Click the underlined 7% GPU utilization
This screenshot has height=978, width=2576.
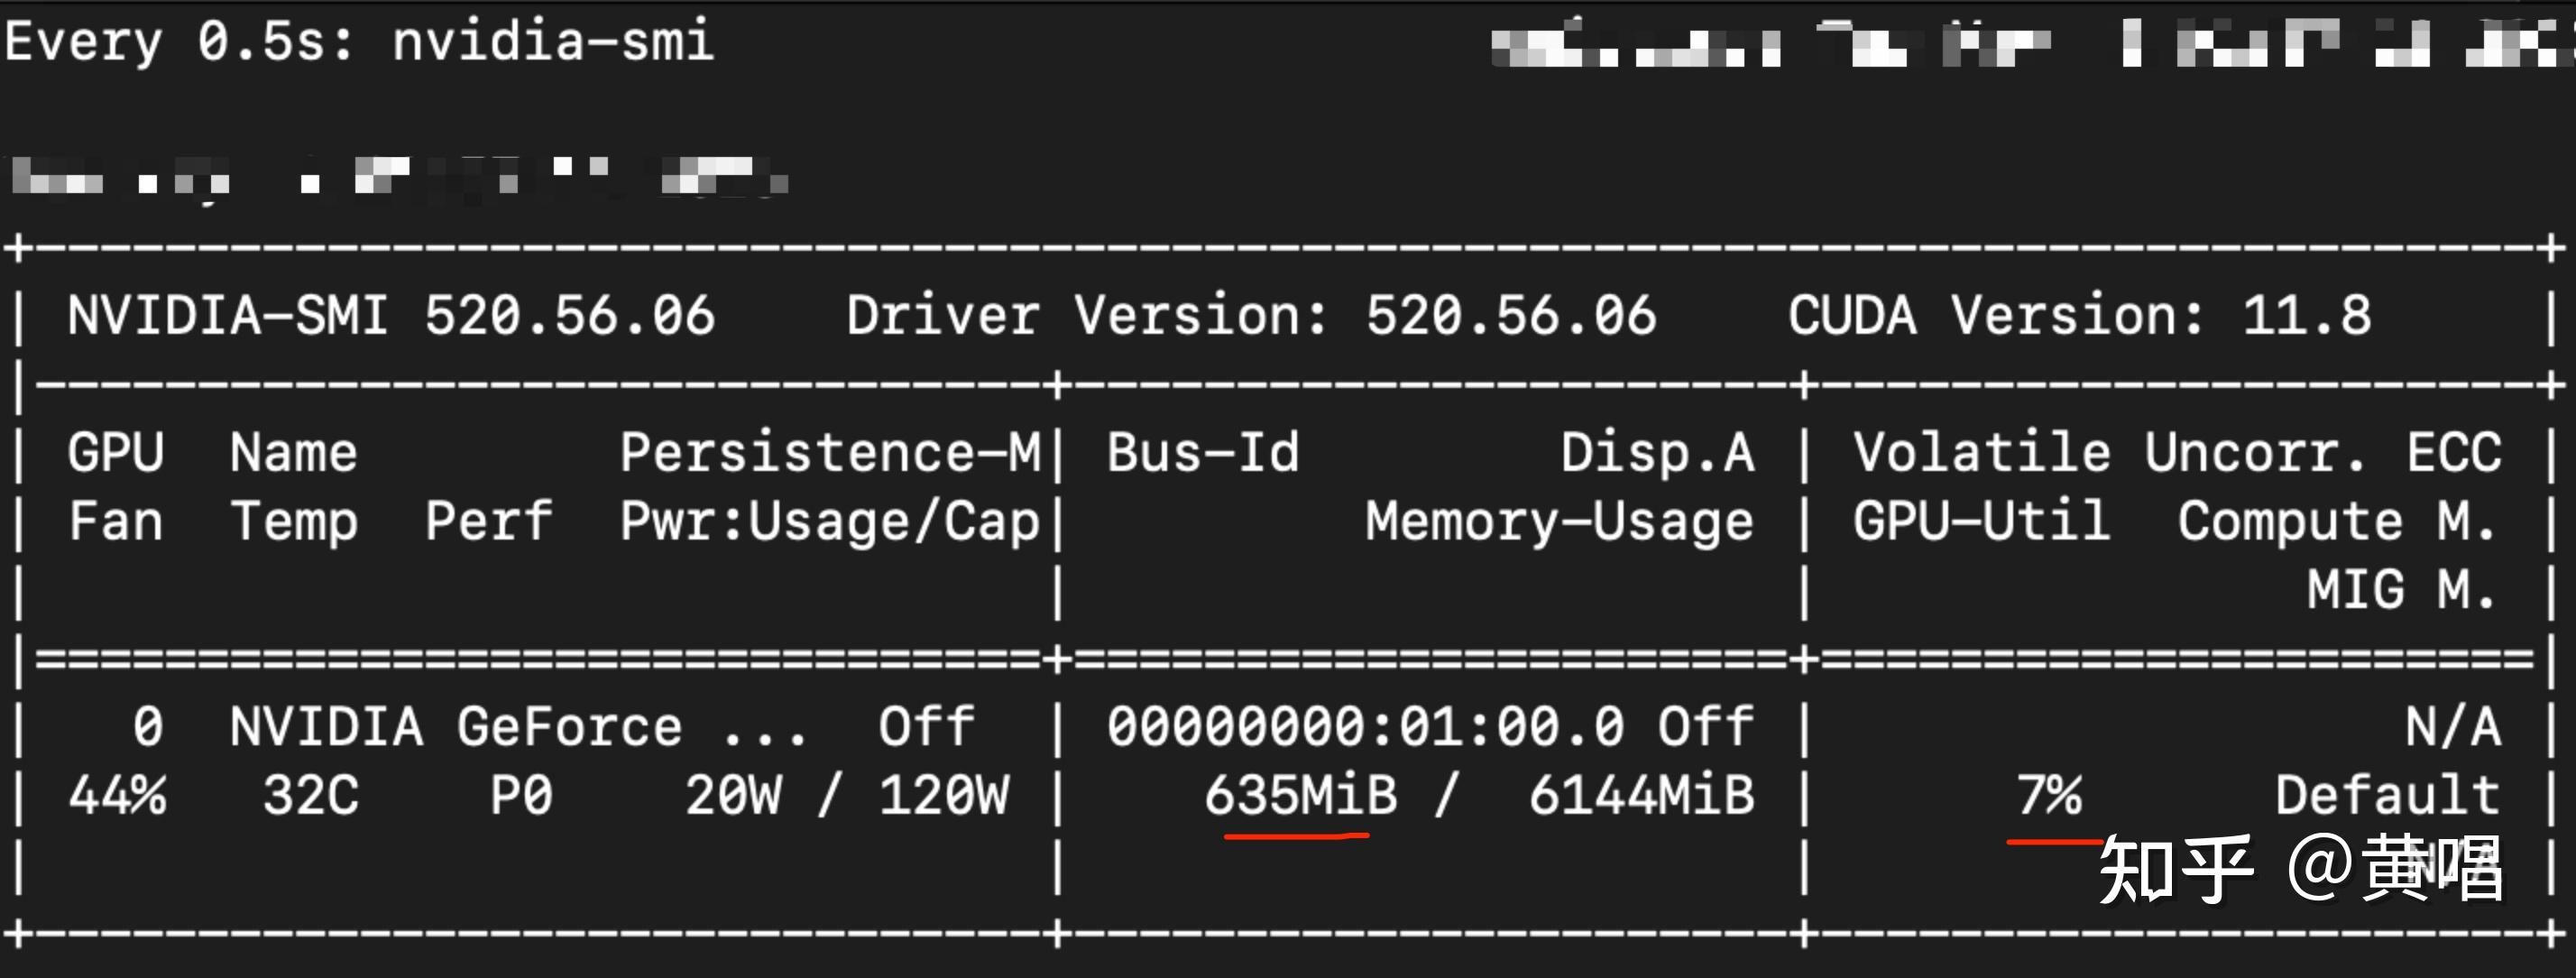(x=2048, y=796)
